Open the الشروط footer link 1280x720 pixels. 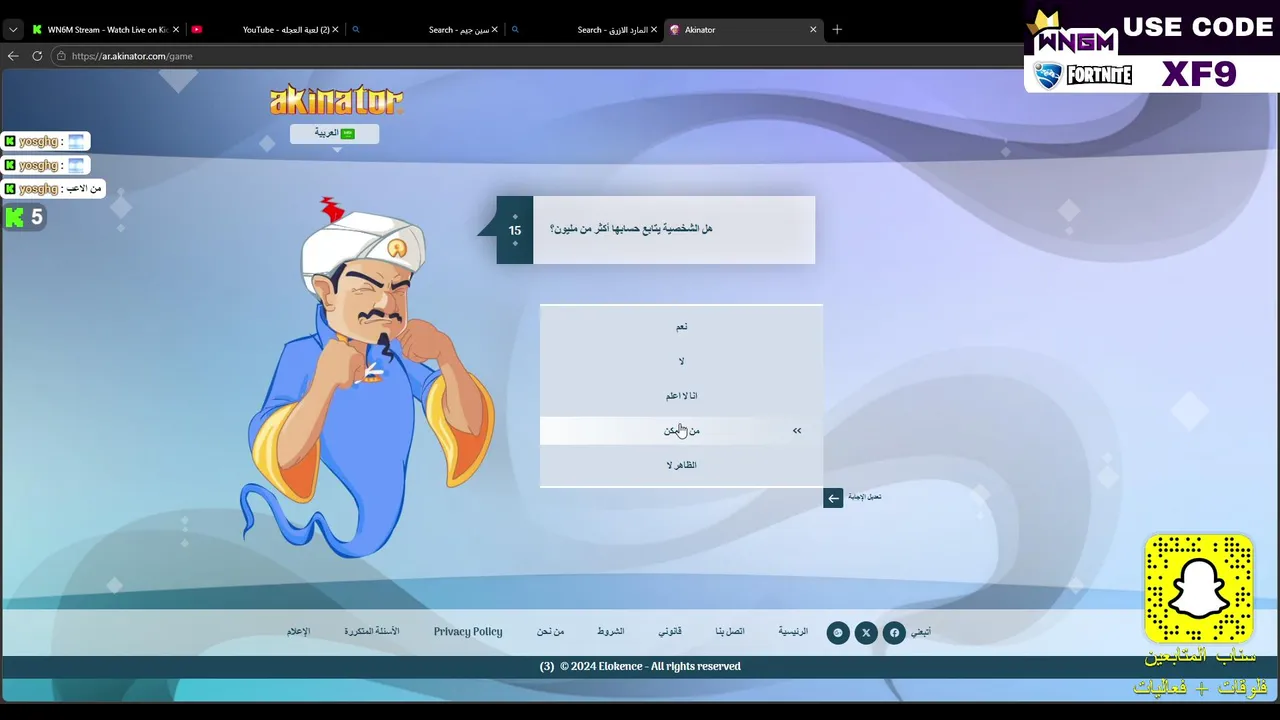pos(611,632)
